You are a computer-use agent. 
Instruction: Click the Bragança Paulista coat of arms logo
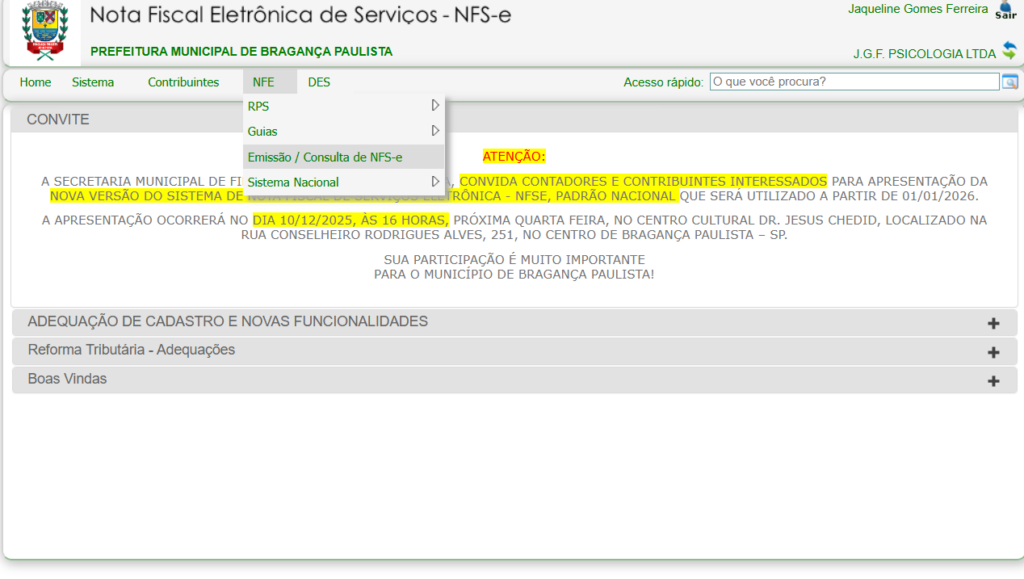[x=44, y=30]
